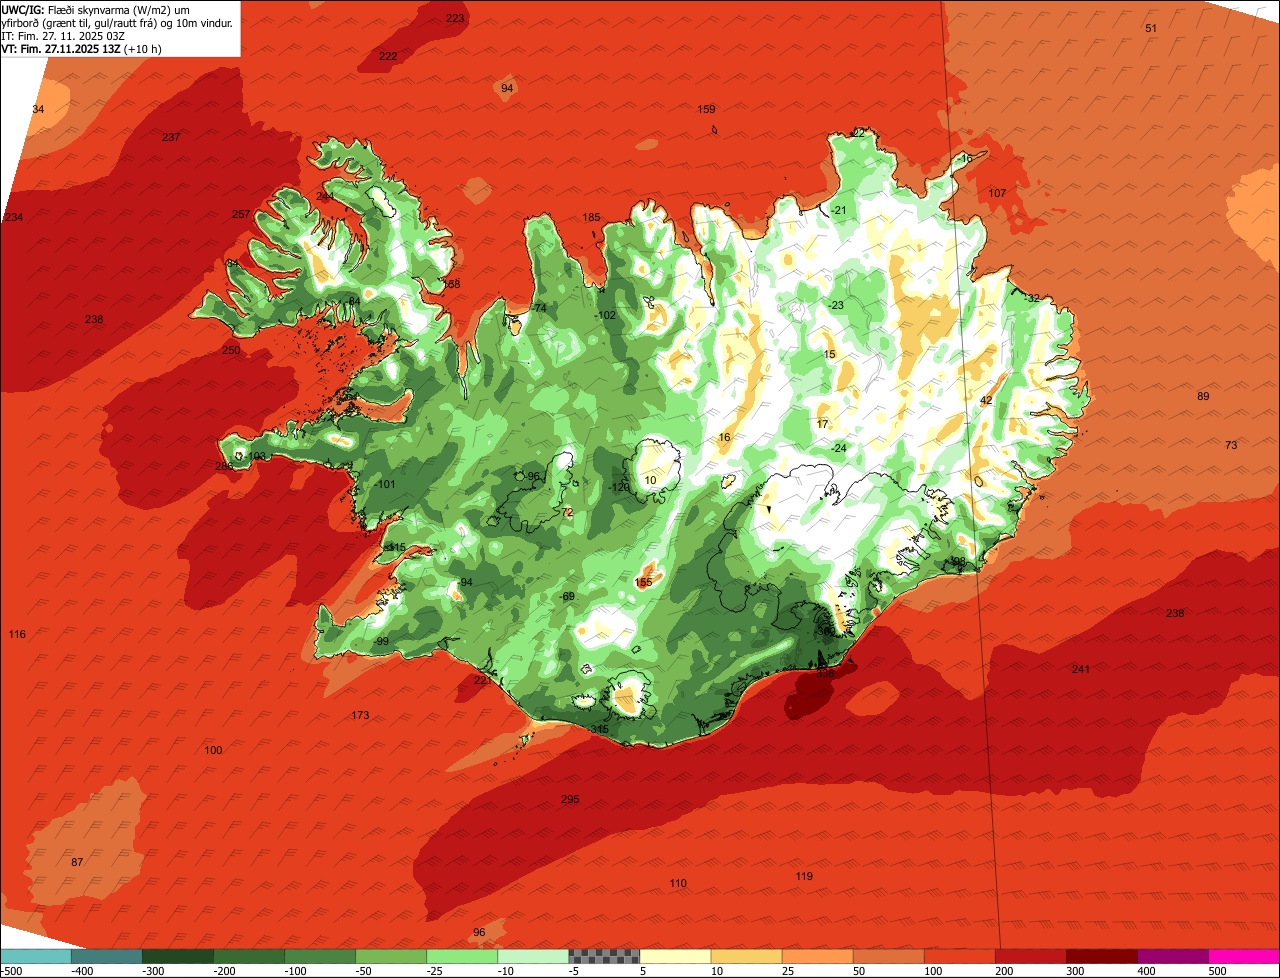Click the 295 value south of Iceland
This screenshot has width=1280, height=978.
point(570,799)
